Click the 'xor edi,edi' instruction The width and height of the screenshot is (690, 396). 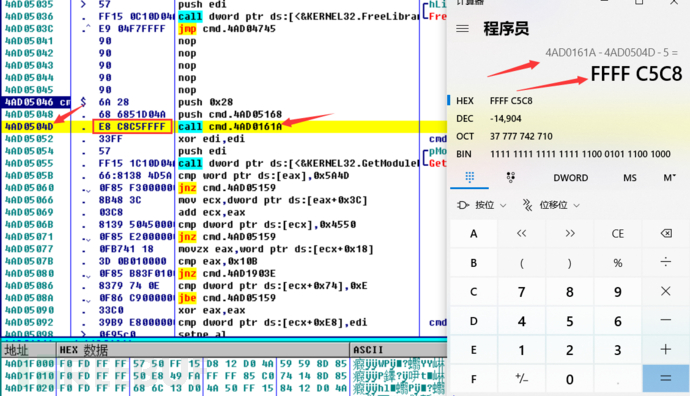click(x=212, y=139)
